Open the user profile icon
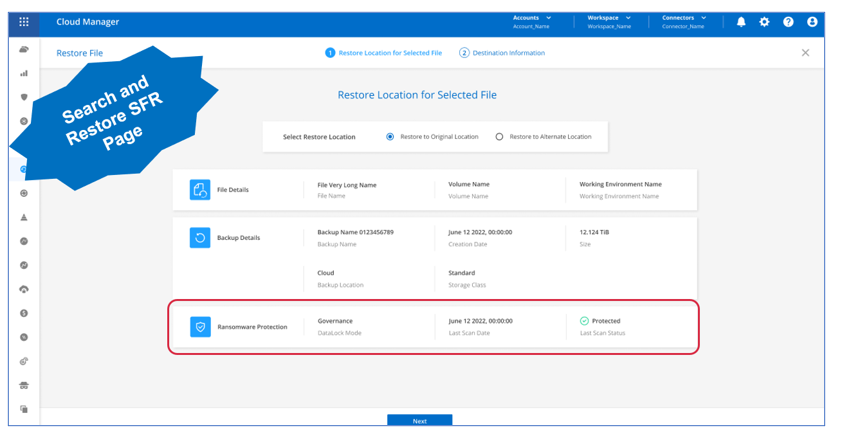843x448 pixels. tap(812, 21)
